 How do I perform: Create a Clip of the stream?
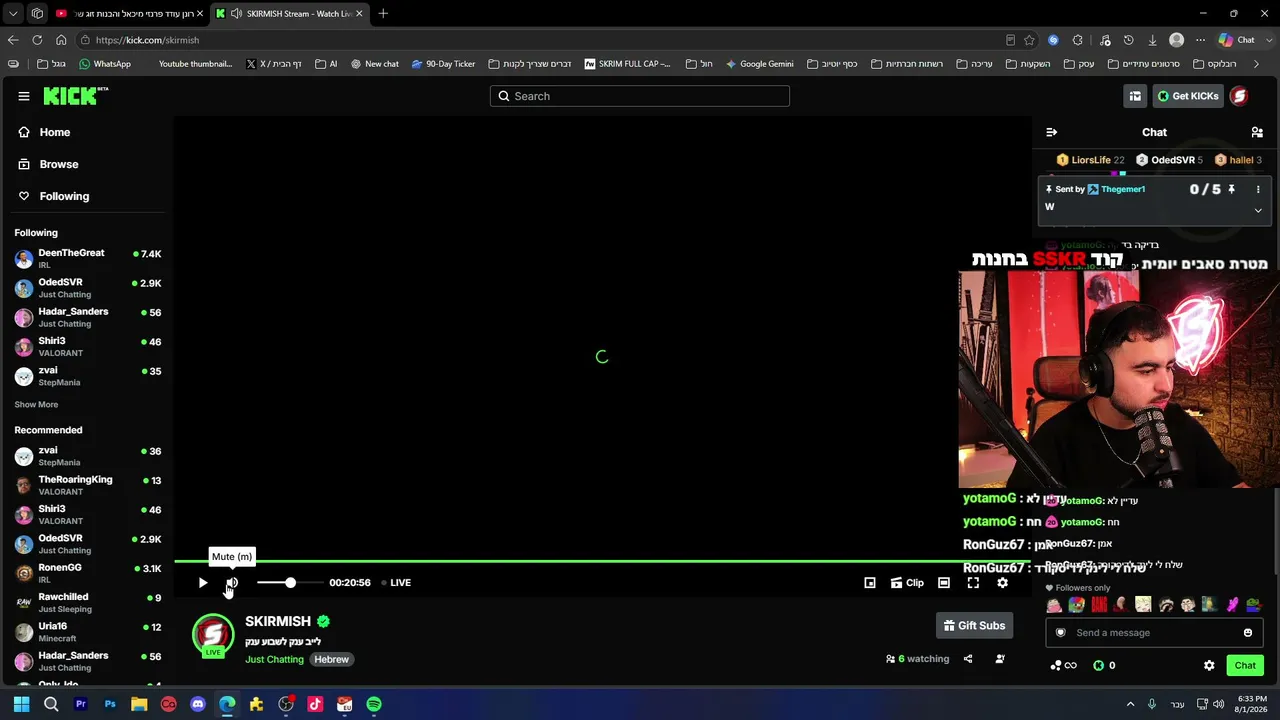[907, 583]
